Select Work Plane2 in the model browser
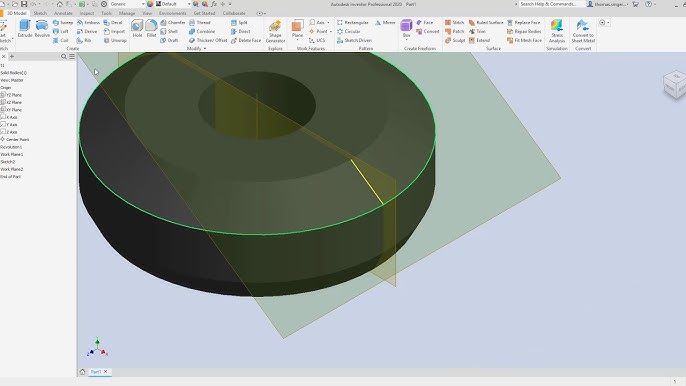Screen dimensions: 686x386 coord(12,169)
